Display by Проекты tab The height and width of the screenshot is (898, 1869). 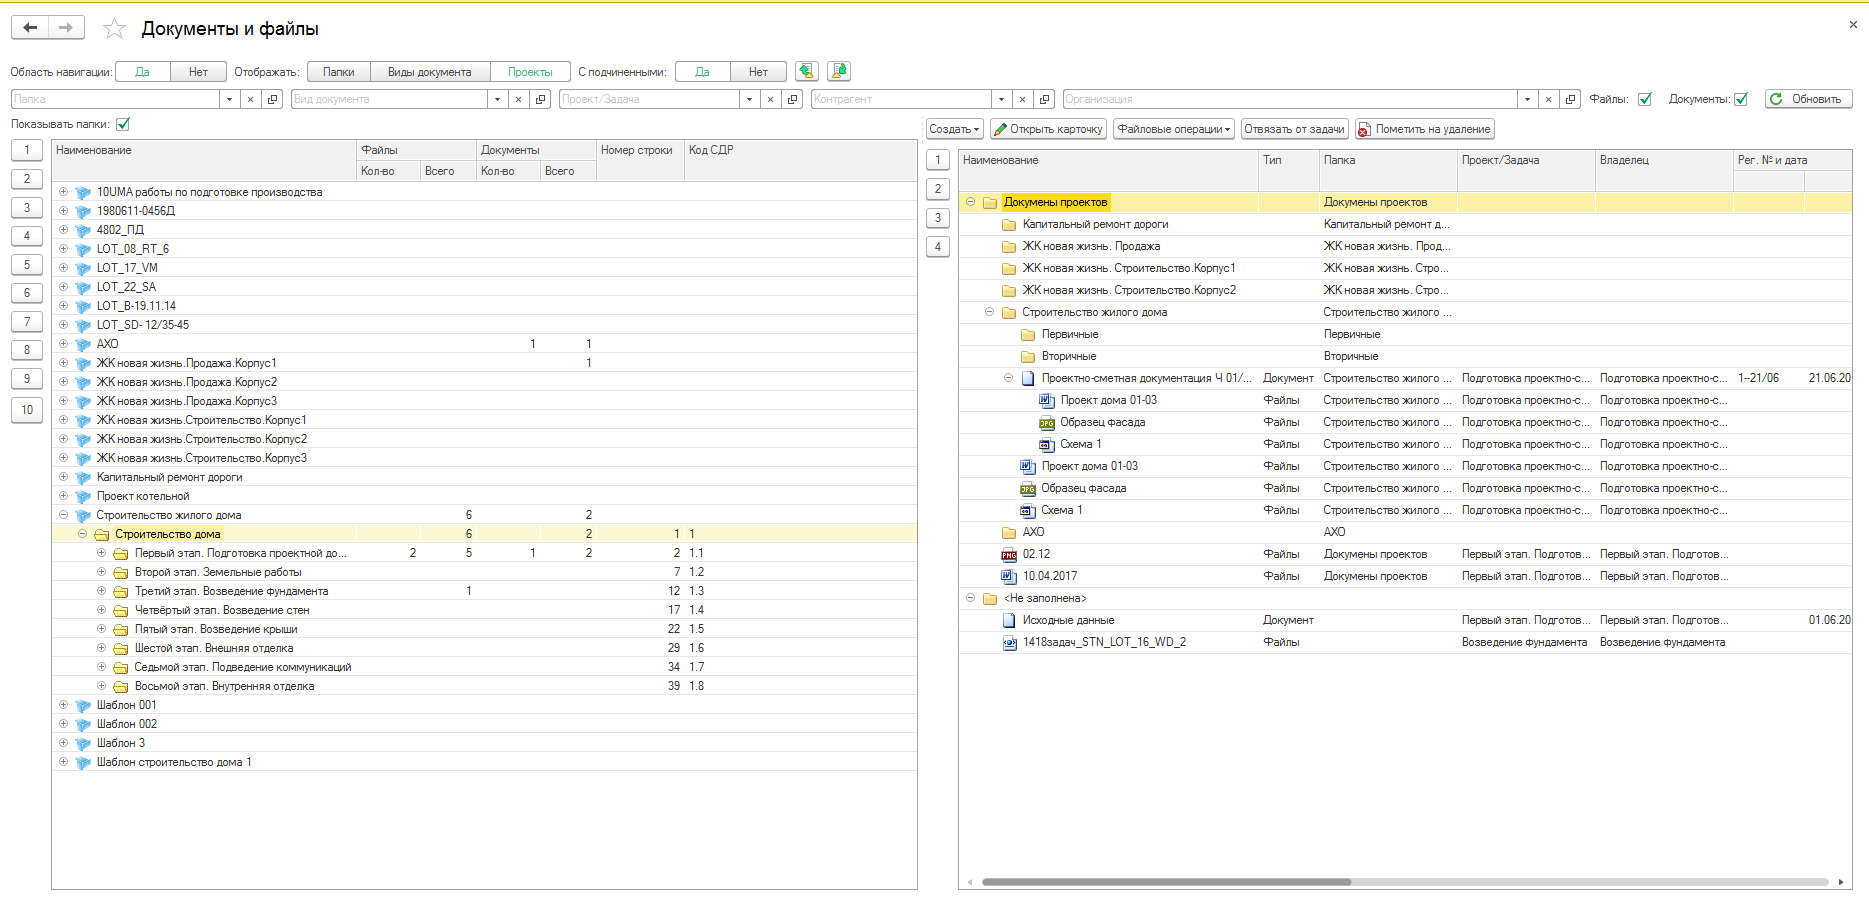tap(530, 72)
